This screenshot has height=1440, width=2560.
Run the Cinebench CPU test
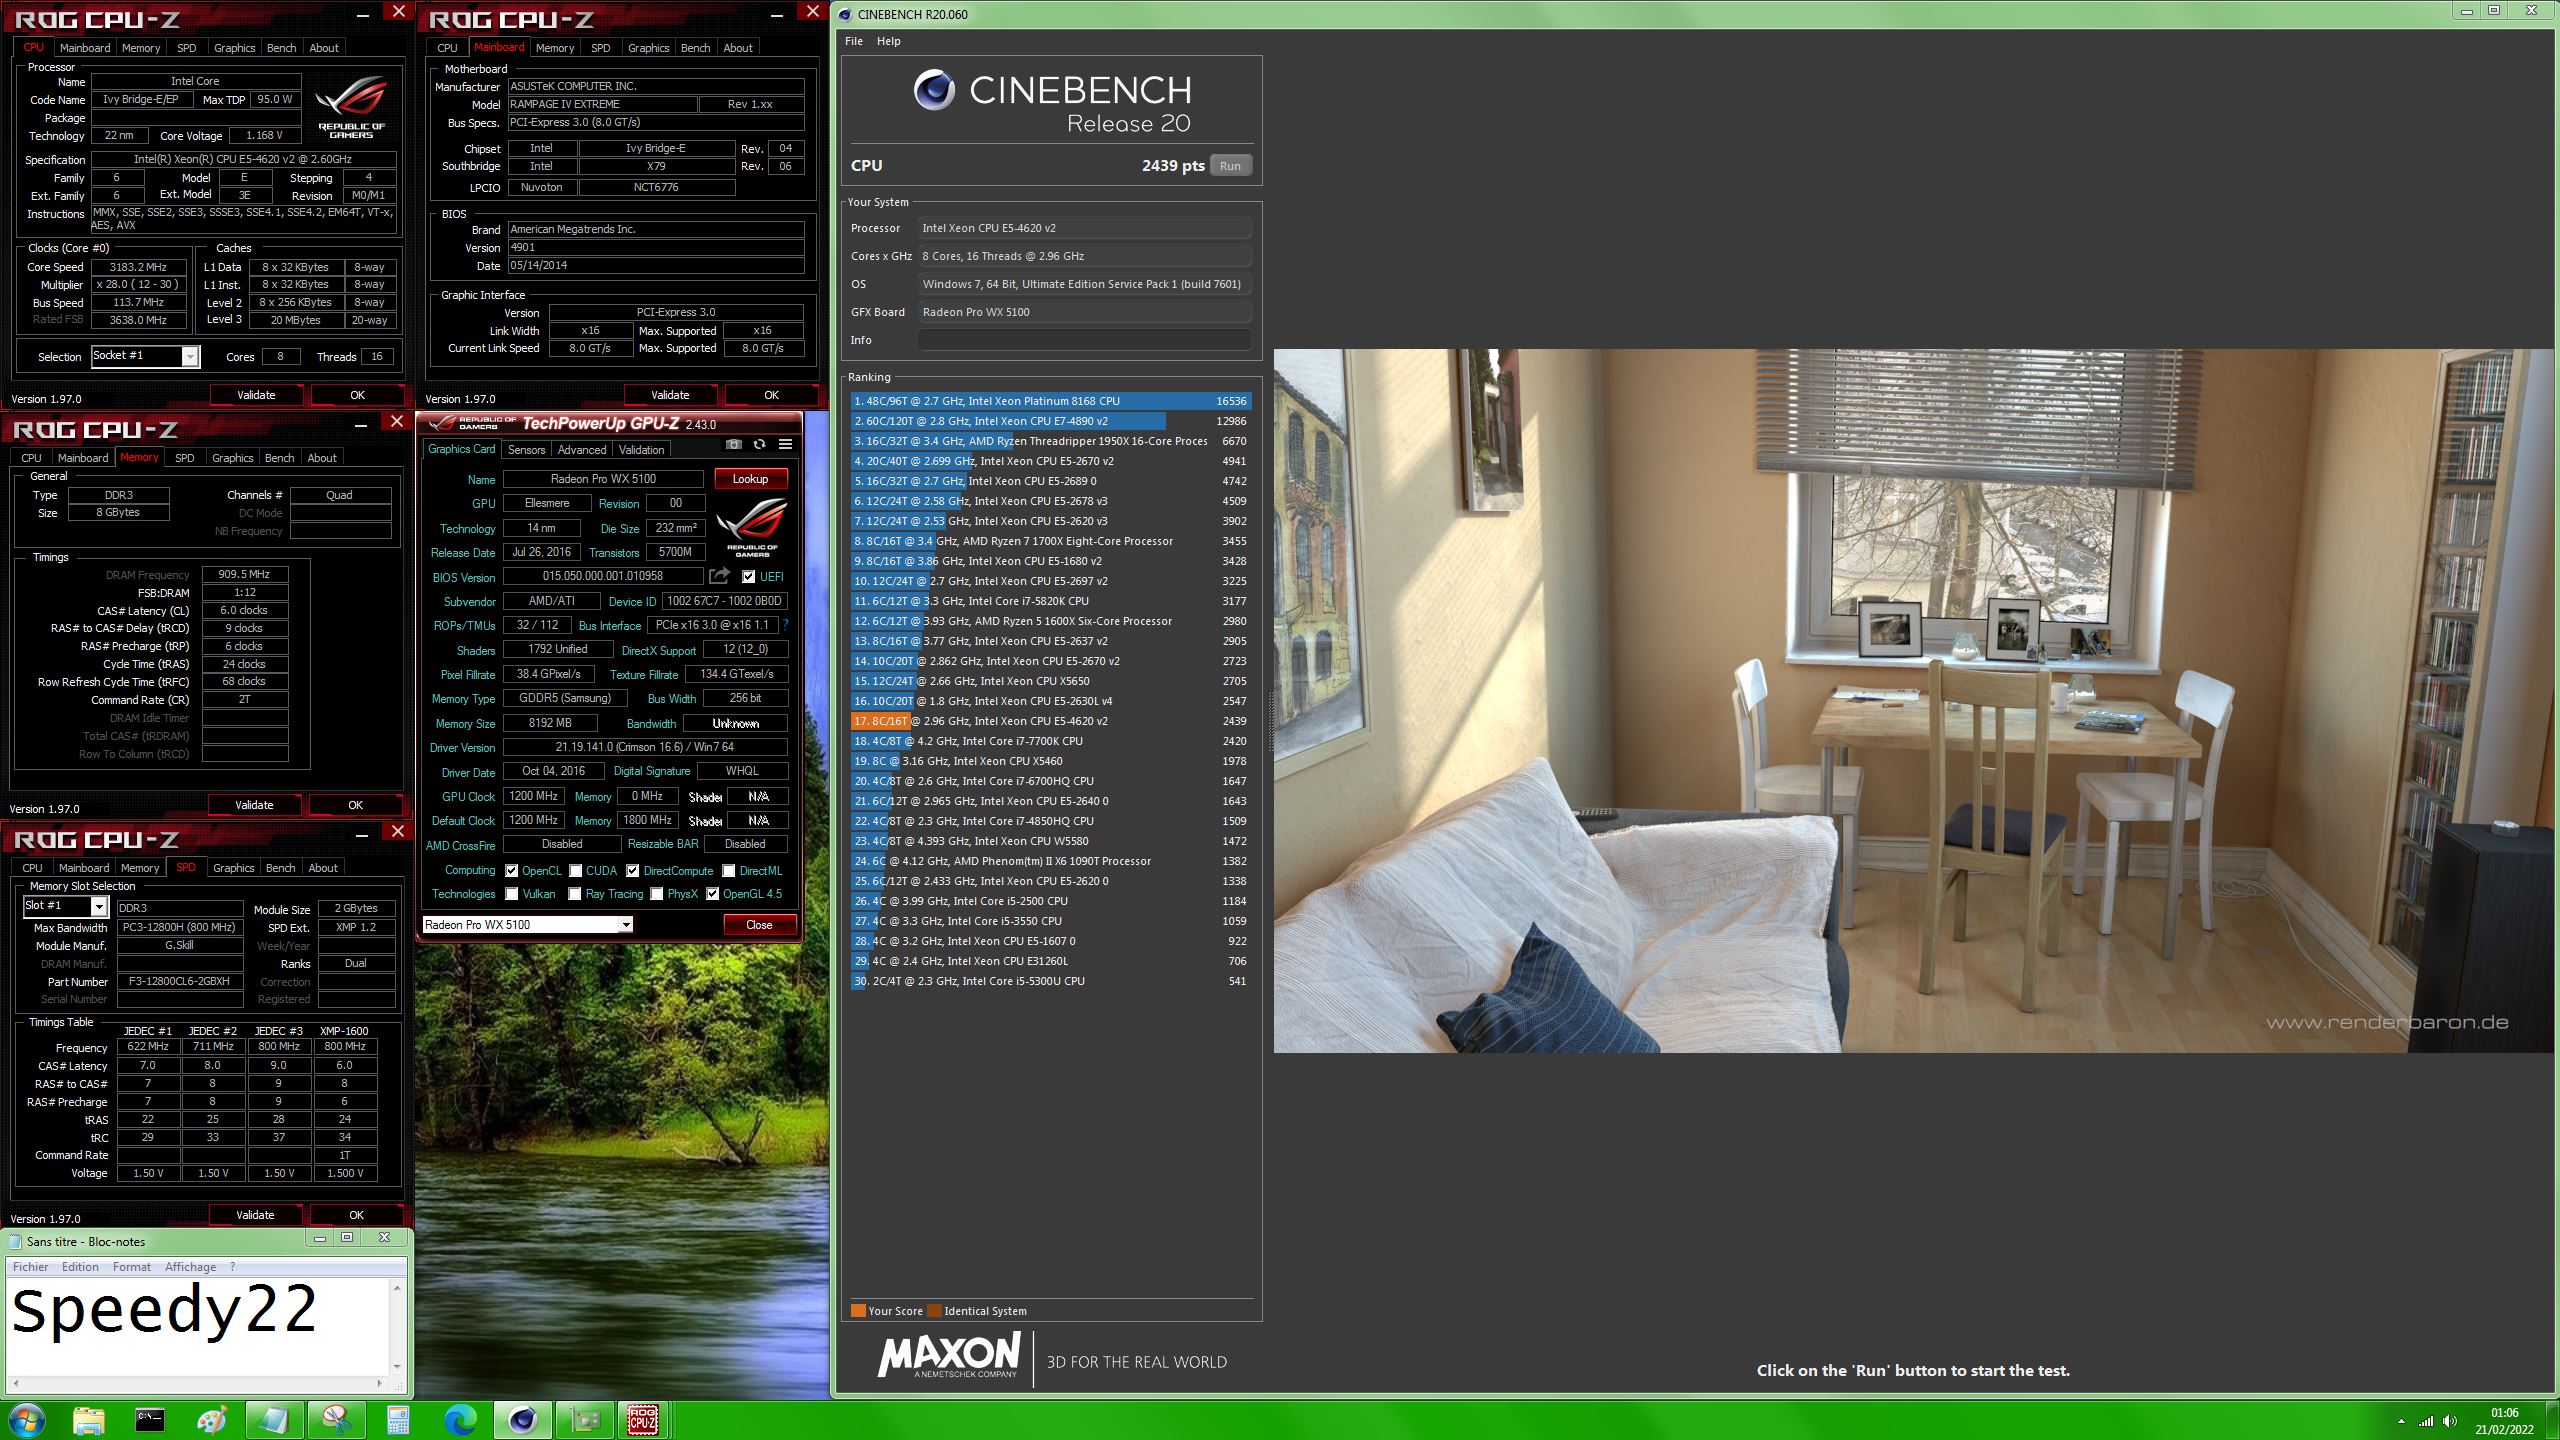tap(1230, 166)
